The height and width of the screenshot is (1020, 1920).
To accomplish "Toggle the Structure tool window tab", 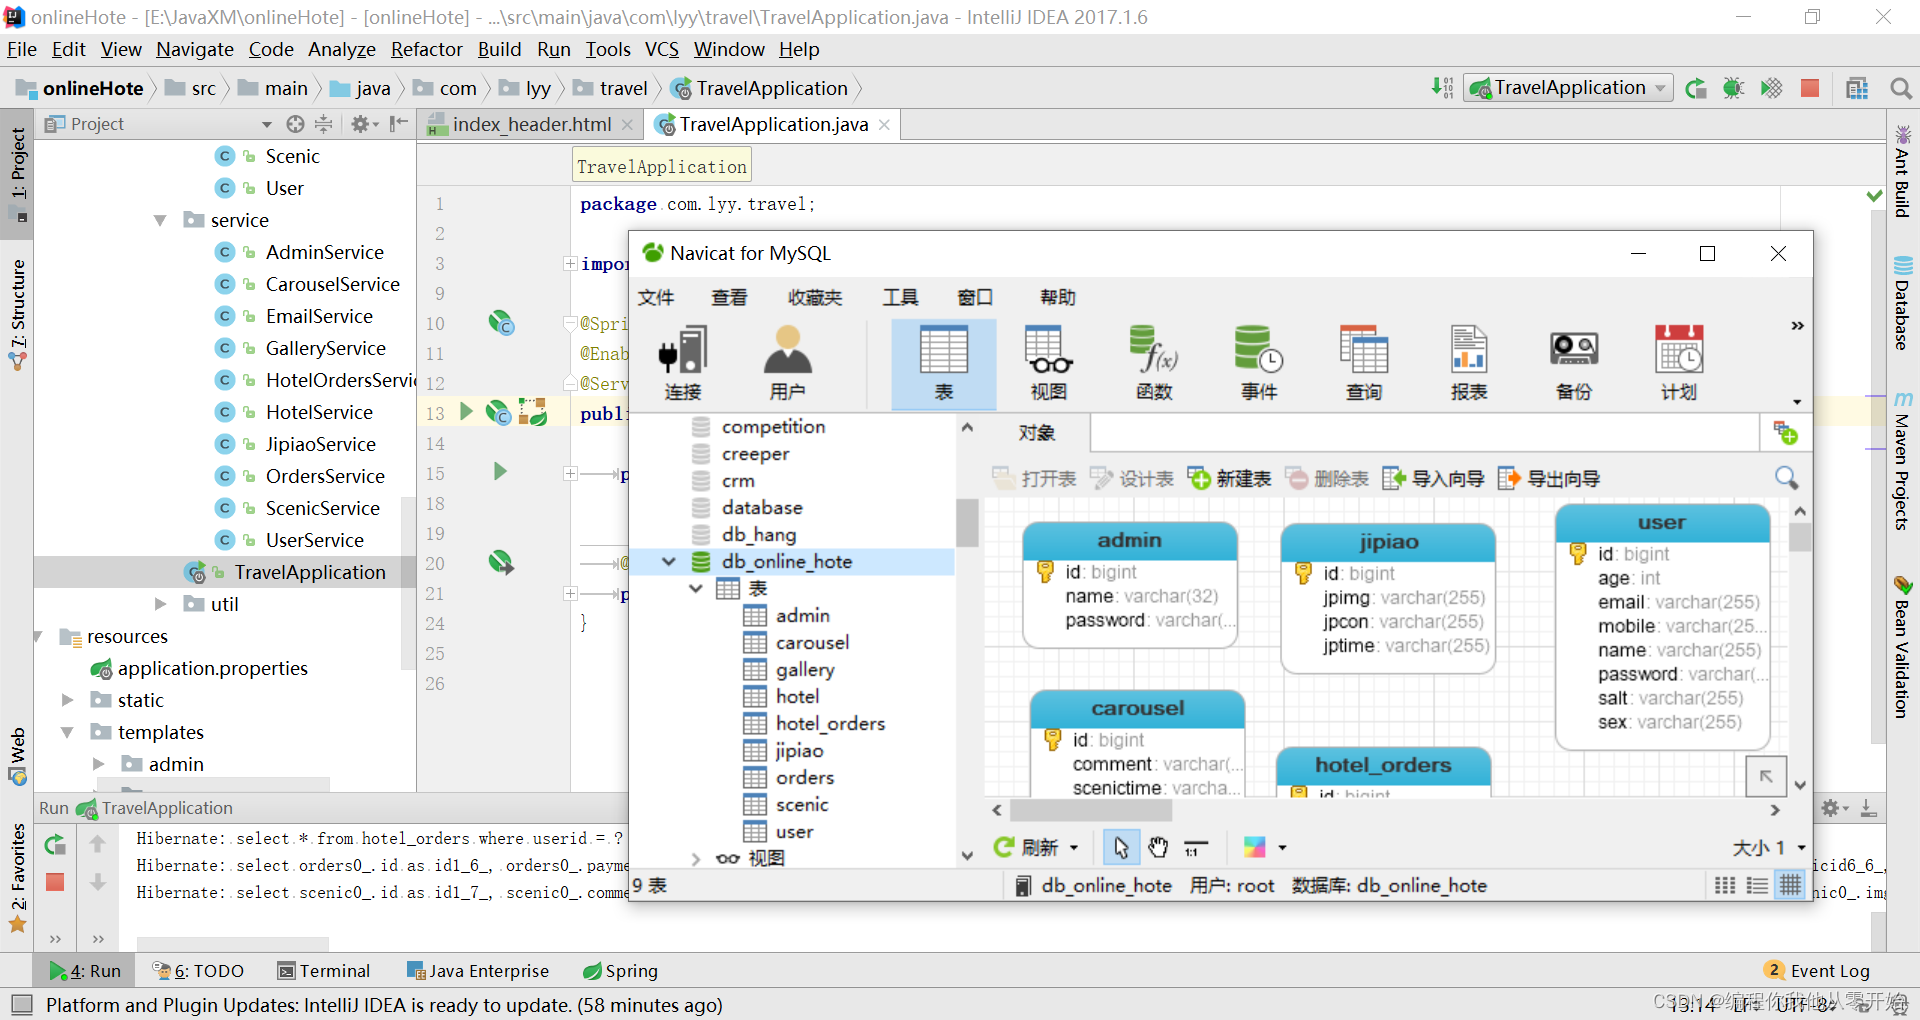I will click(17, 314).
